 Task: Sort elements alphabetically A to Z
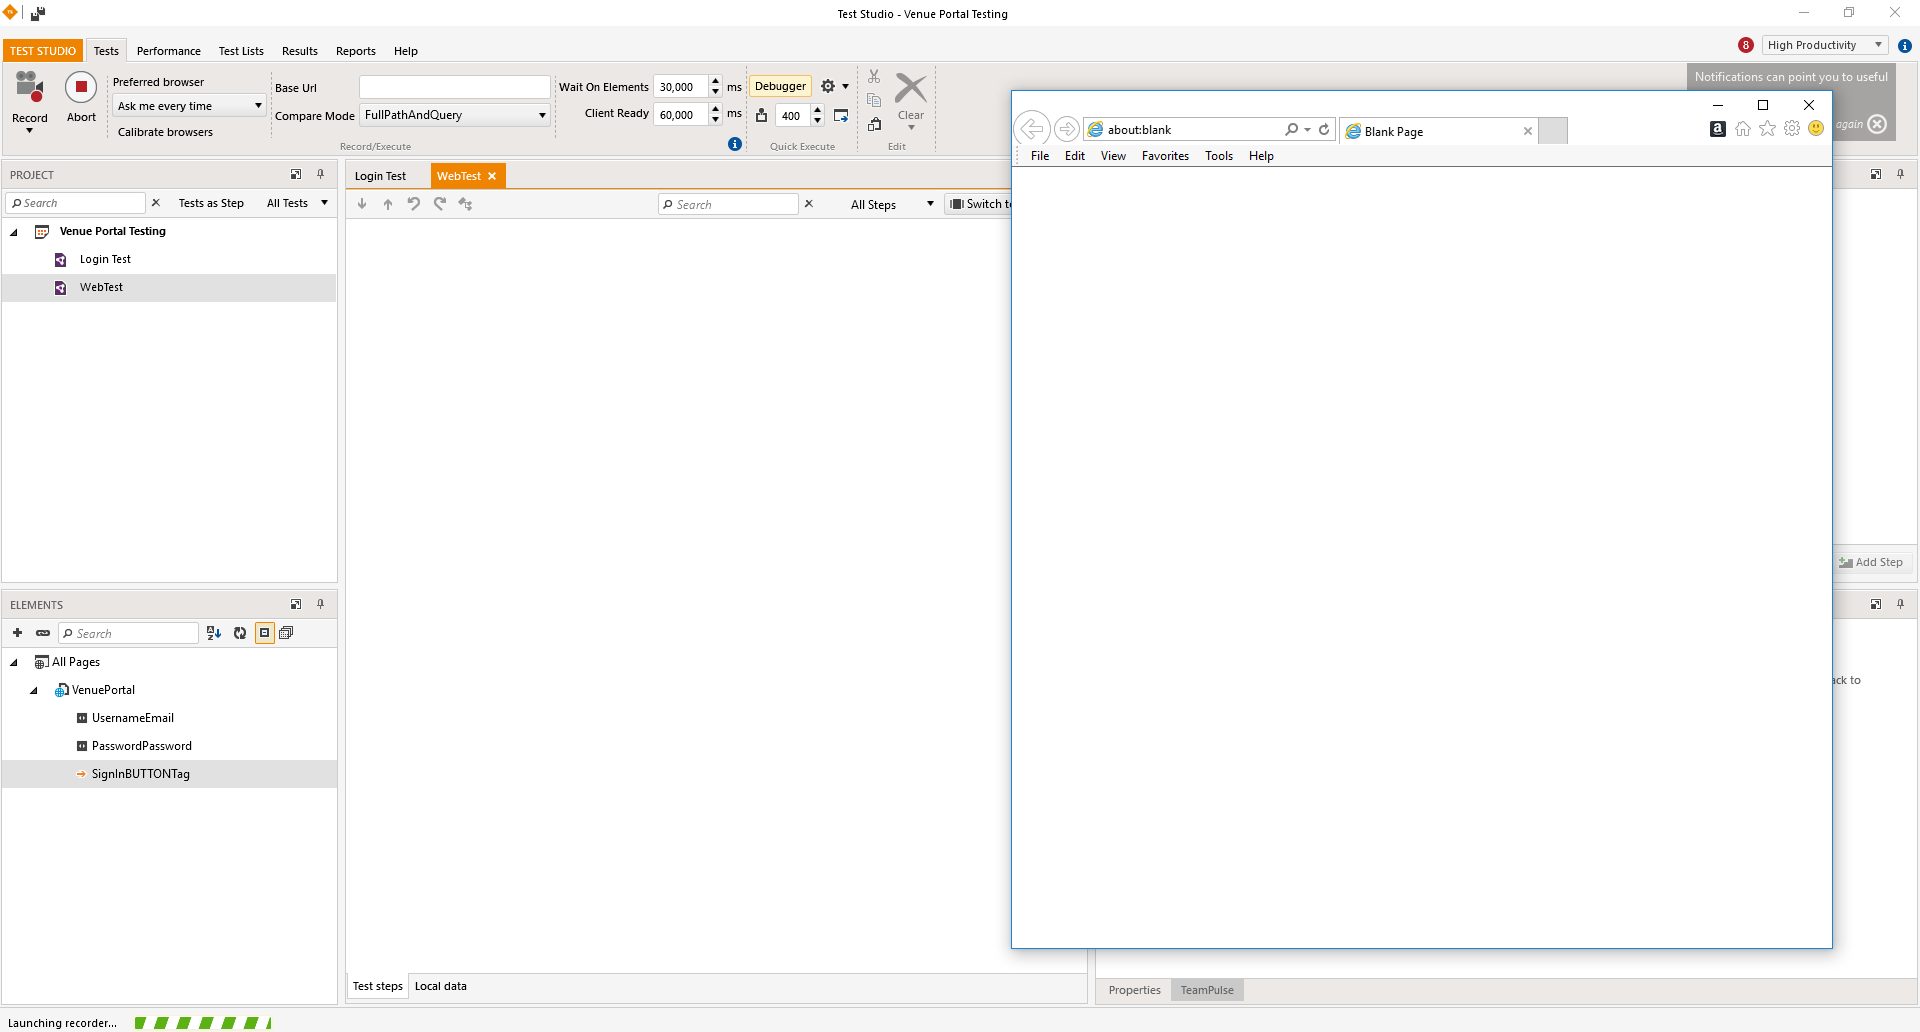(x=213, y=633)
